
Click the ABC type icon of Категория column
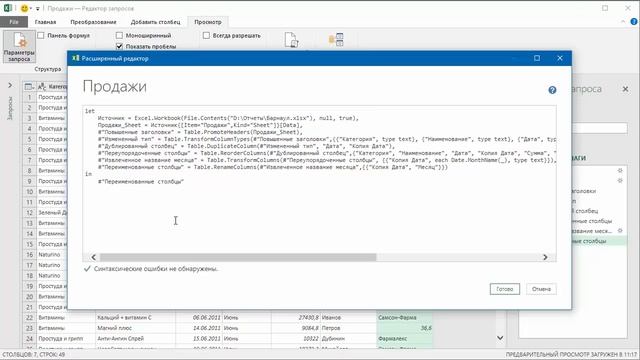pos(42,87)
